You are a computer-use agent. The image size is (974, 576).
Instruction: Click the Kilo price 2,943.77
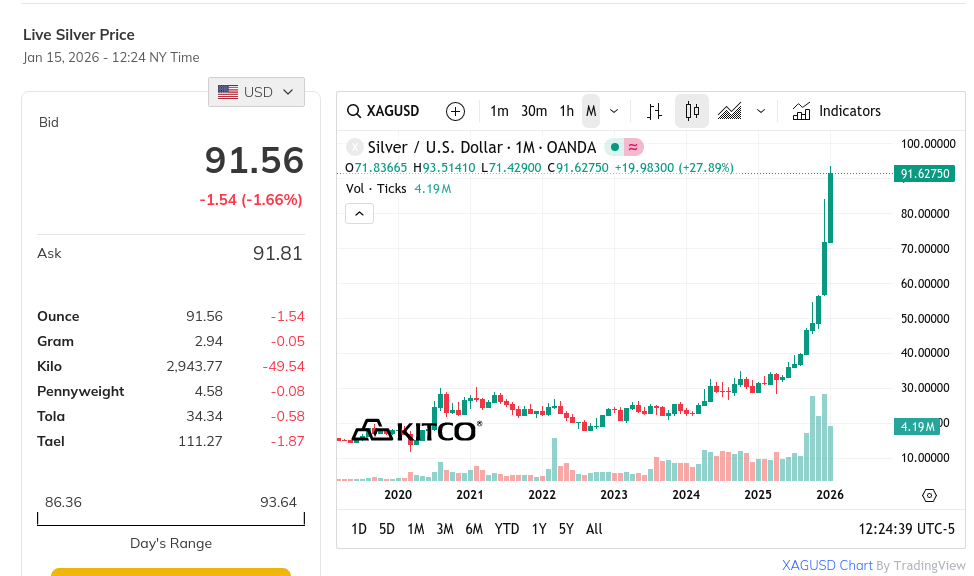click(x=194, y=367)
